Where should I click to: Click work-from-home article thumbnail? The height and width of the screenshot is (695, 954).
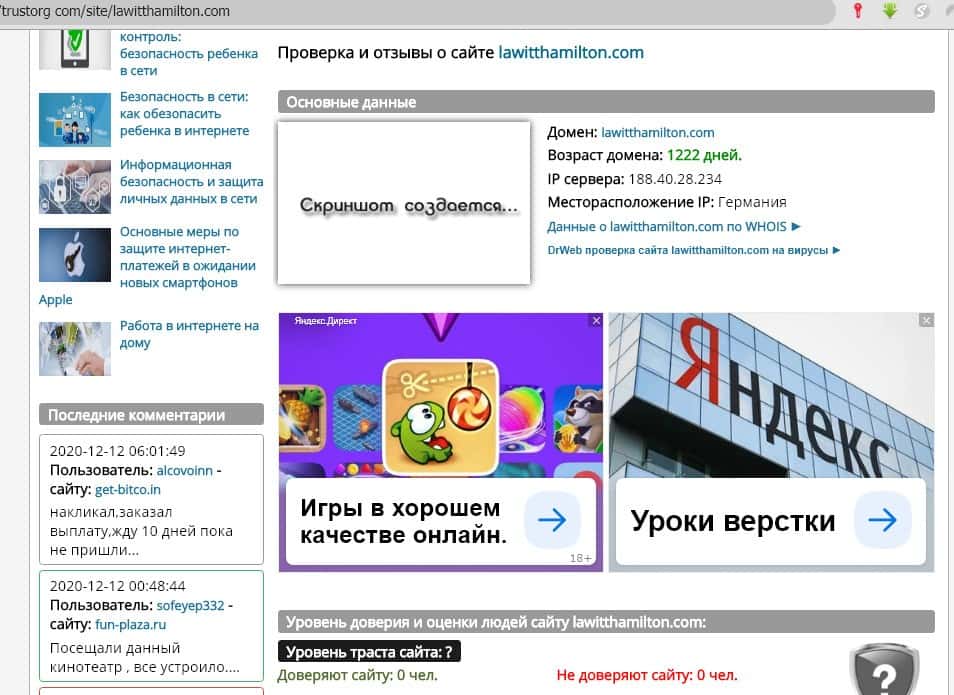click(x=75, y=349)
